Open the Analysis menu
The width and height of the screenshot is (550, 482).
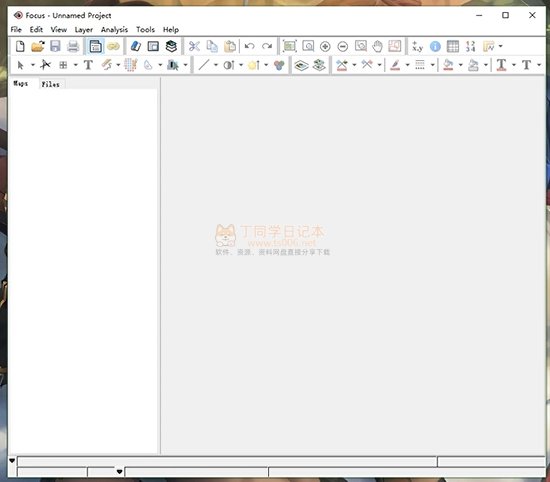coord(114,29)
